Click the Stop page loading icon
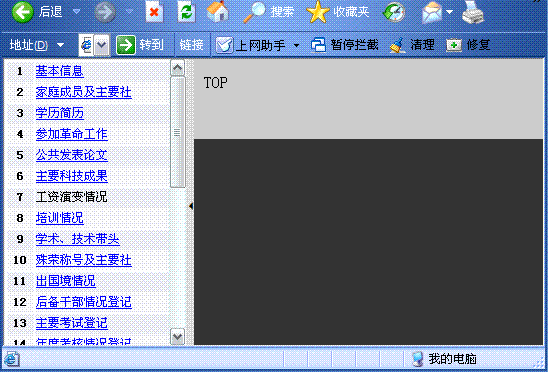The height and width of the screenshot is (373, 549). [x=154, y=12]
